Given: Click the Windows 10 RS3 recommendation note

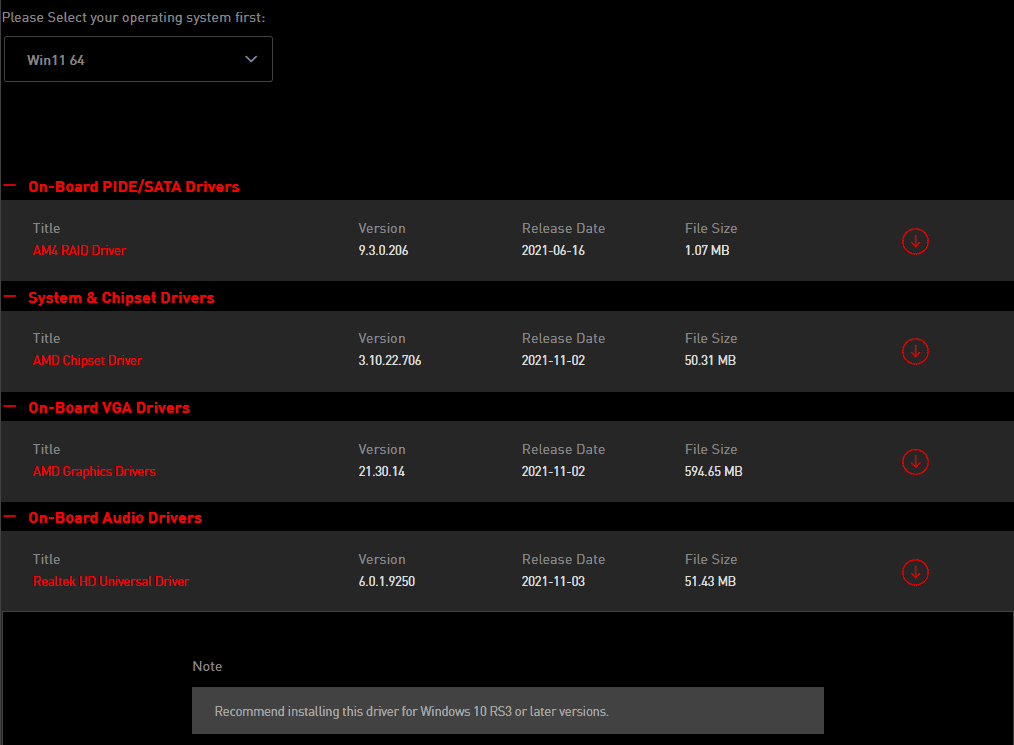Looking at the screenshot, I should (508, 711).
